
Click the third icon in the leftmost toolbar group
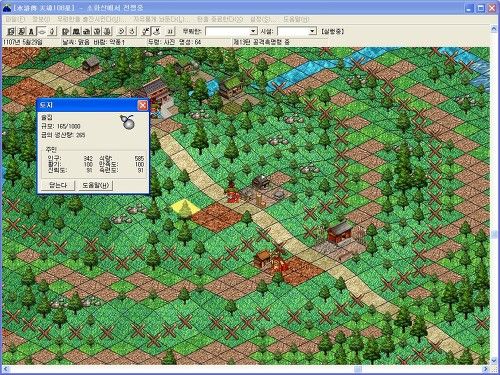coord(31,31)
